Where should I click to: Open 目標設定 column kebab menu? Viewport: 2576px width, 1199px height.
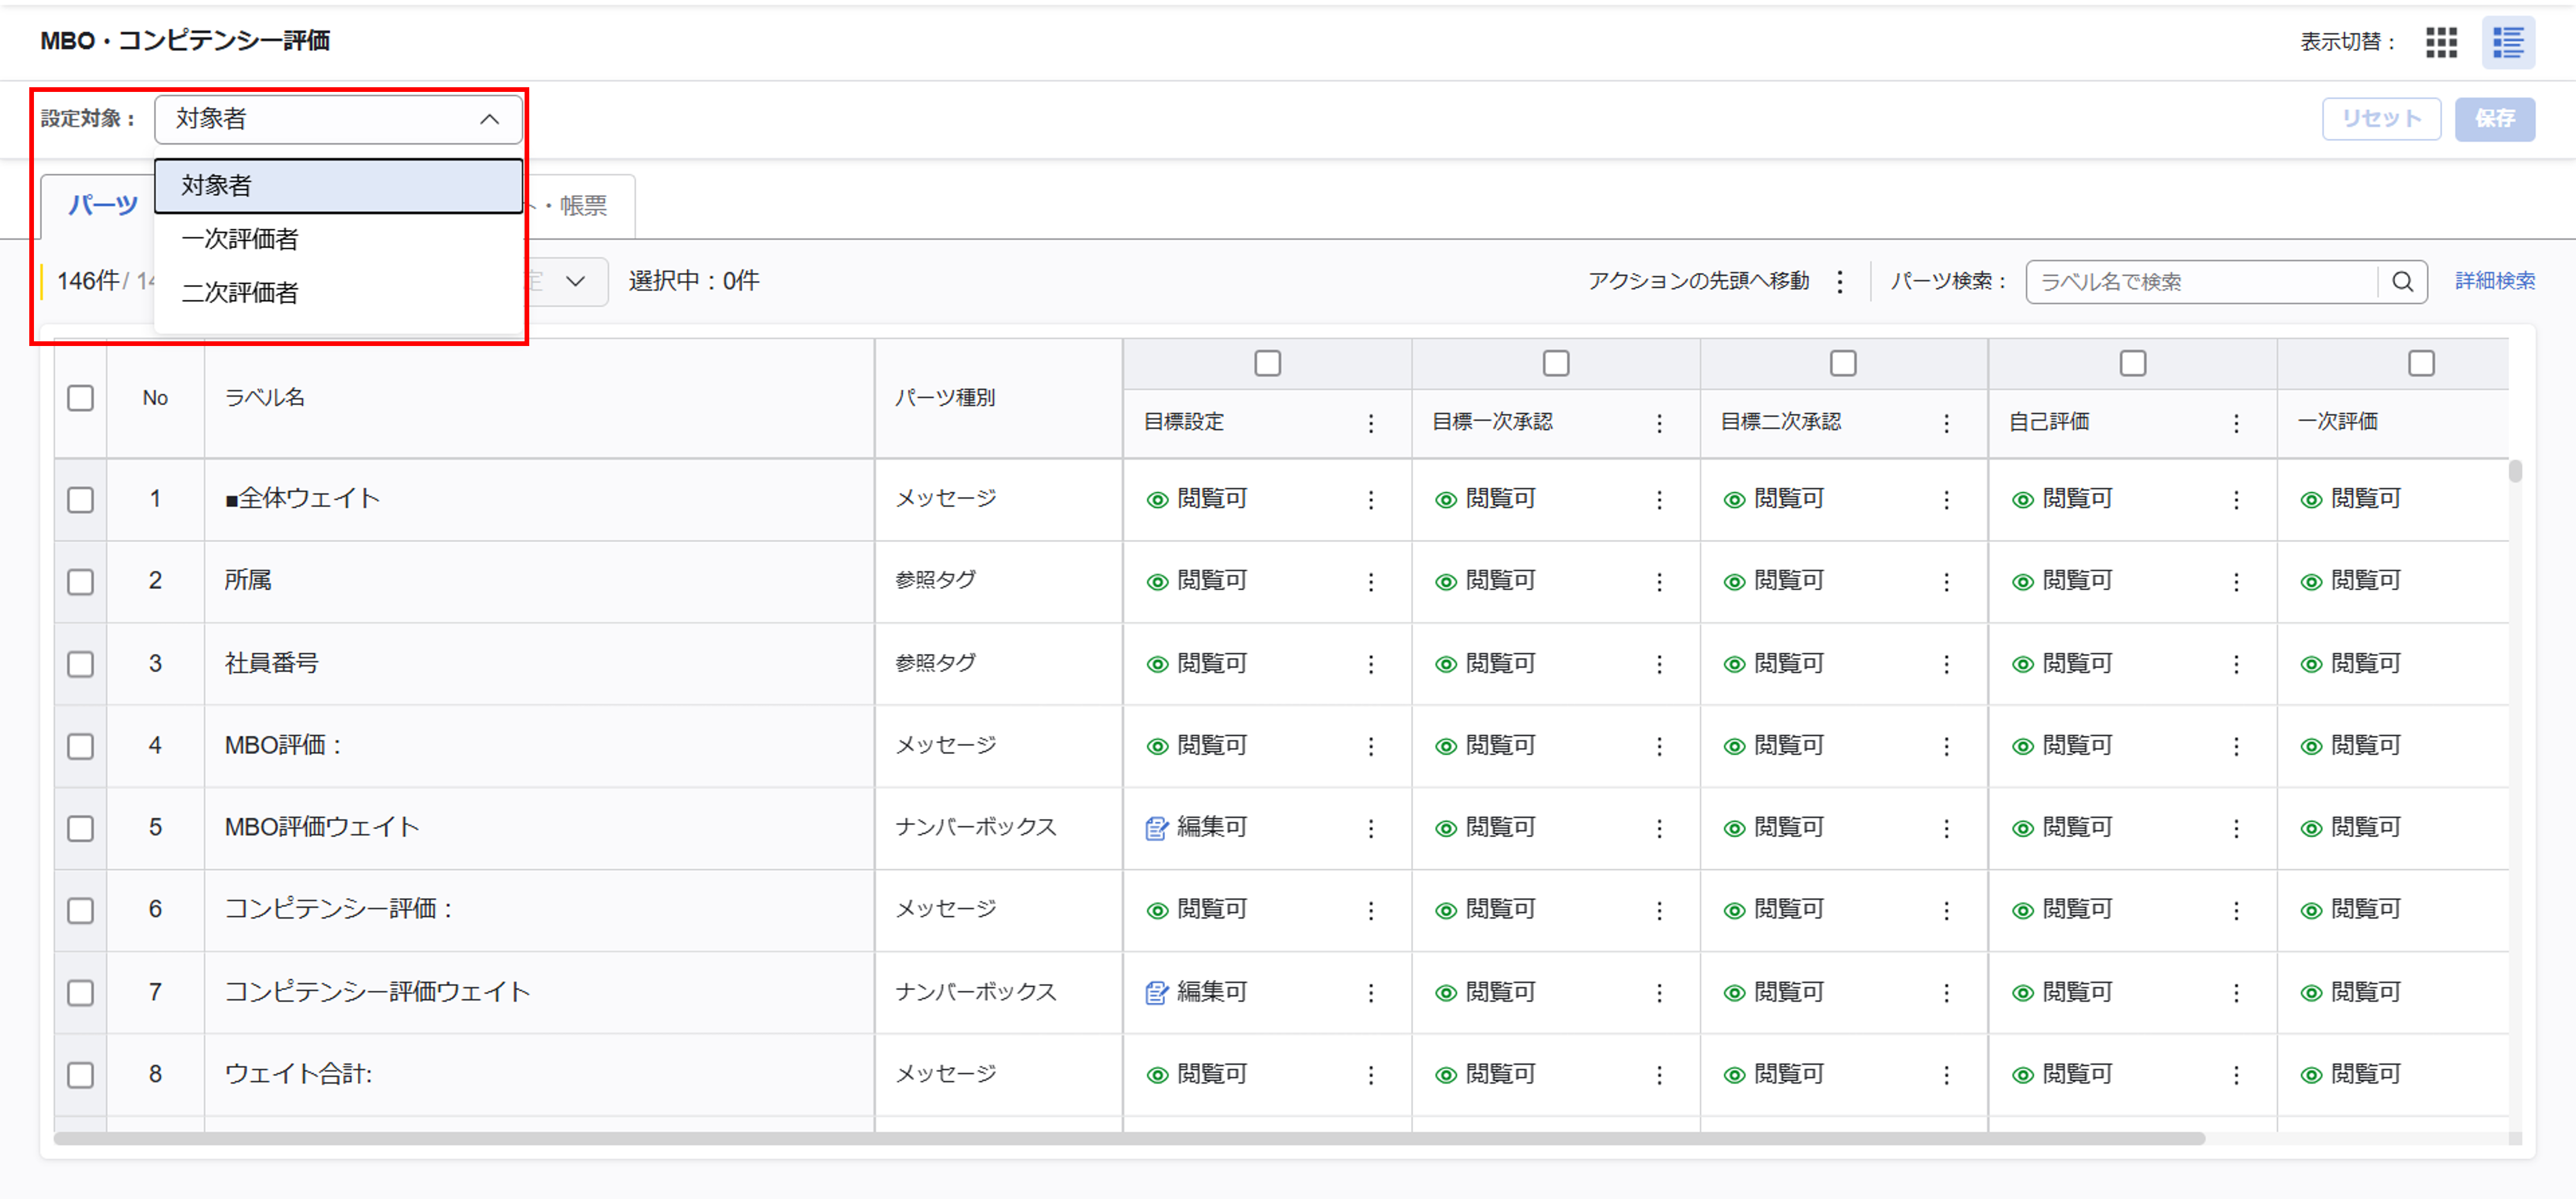[x=1370, y=423]
